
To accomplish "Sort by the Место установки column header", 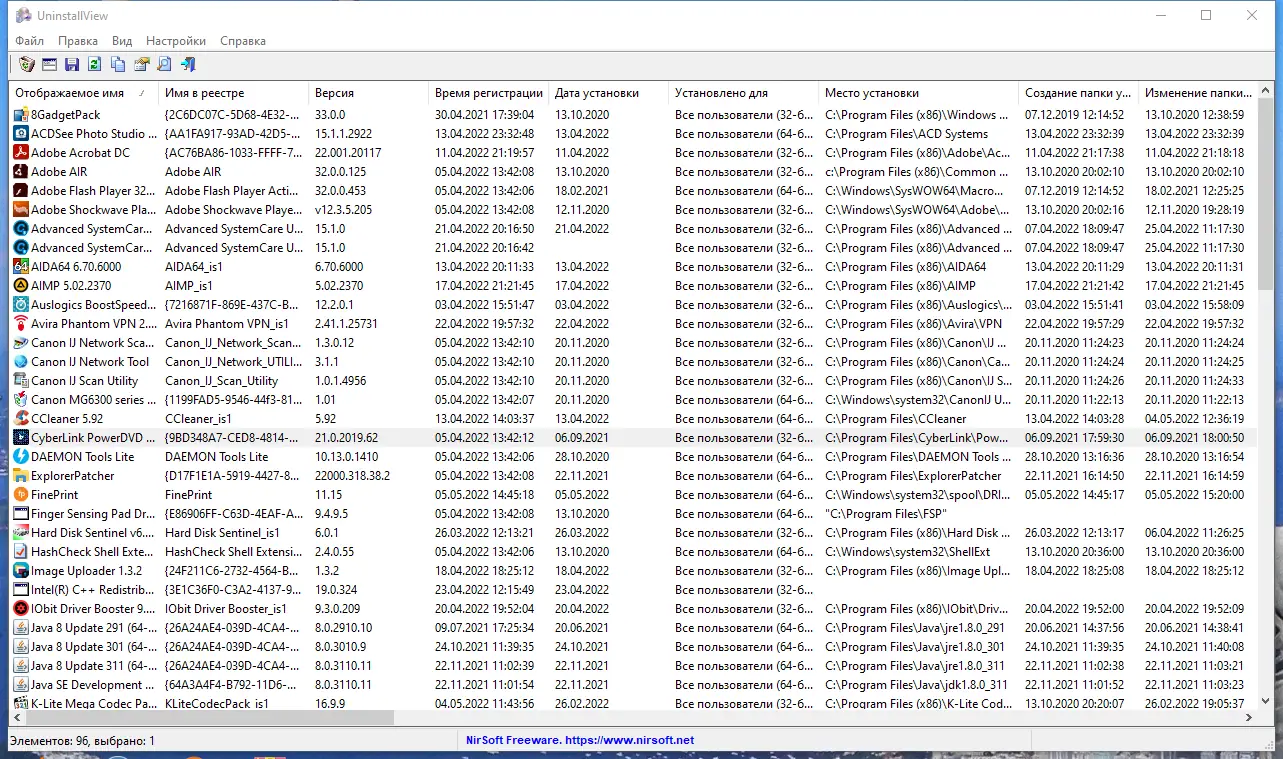I will point(919,93).
